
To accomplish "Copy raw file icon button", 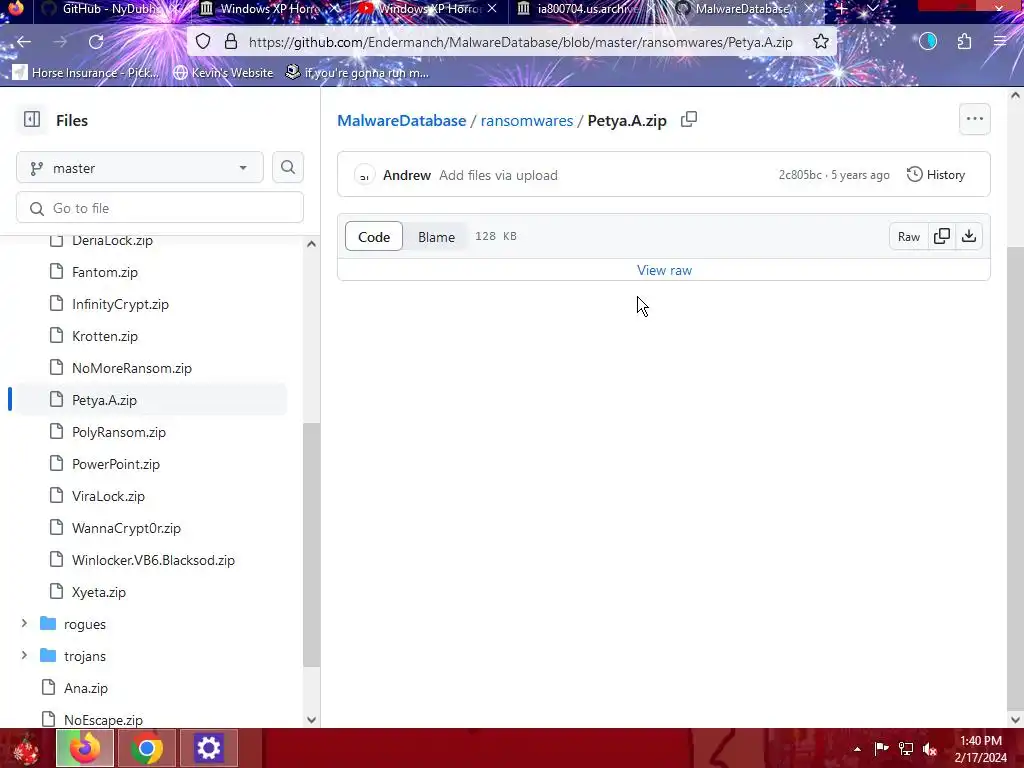I will click(942, 236).
